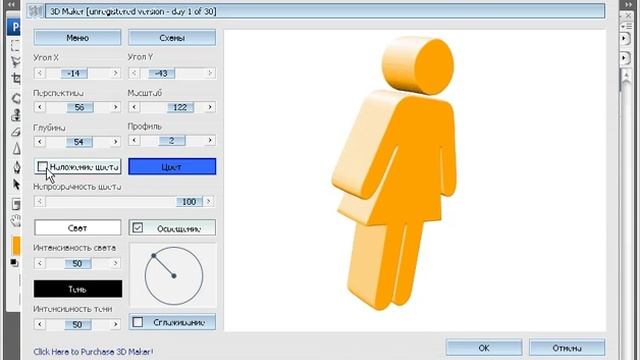This screenshot has width=640, height=360.
Task: Decrease Интенсивность тени with left arrow
Action: 40,324
